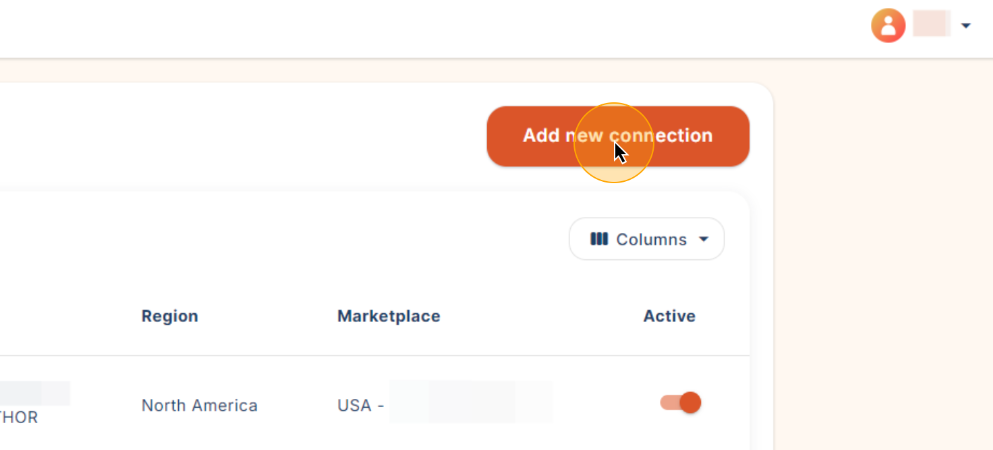This screenshot has height=450, width=993.
Task: Sort by the Region column header
Action: point(170,316)
